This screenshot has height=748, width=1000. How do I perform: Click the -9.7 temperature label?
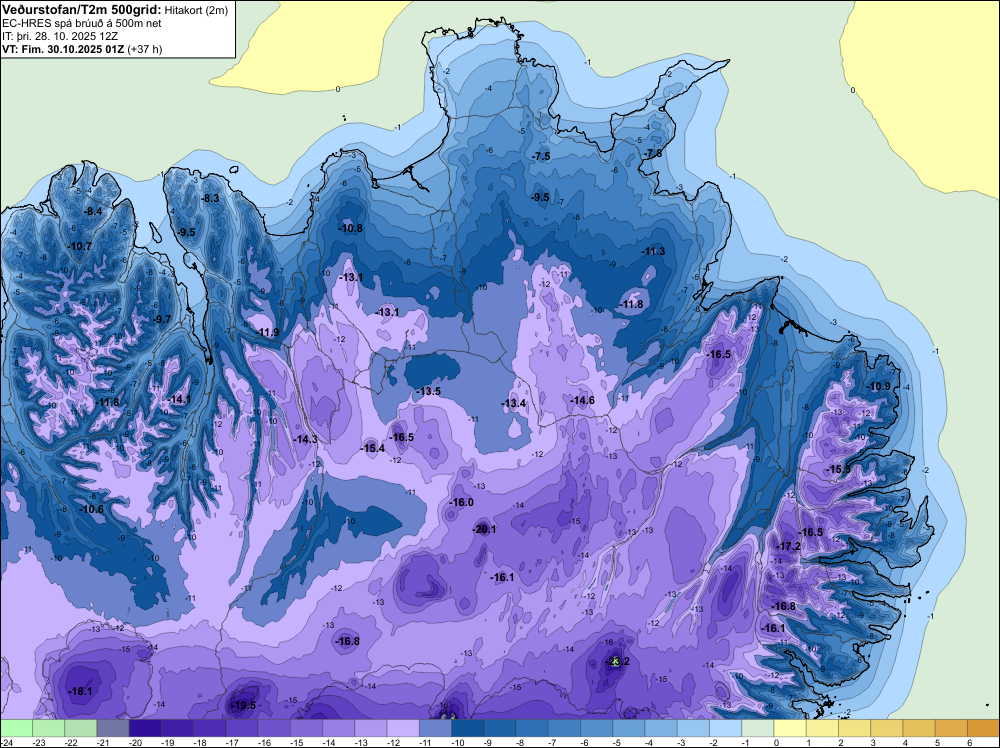[x=162, y=319]
